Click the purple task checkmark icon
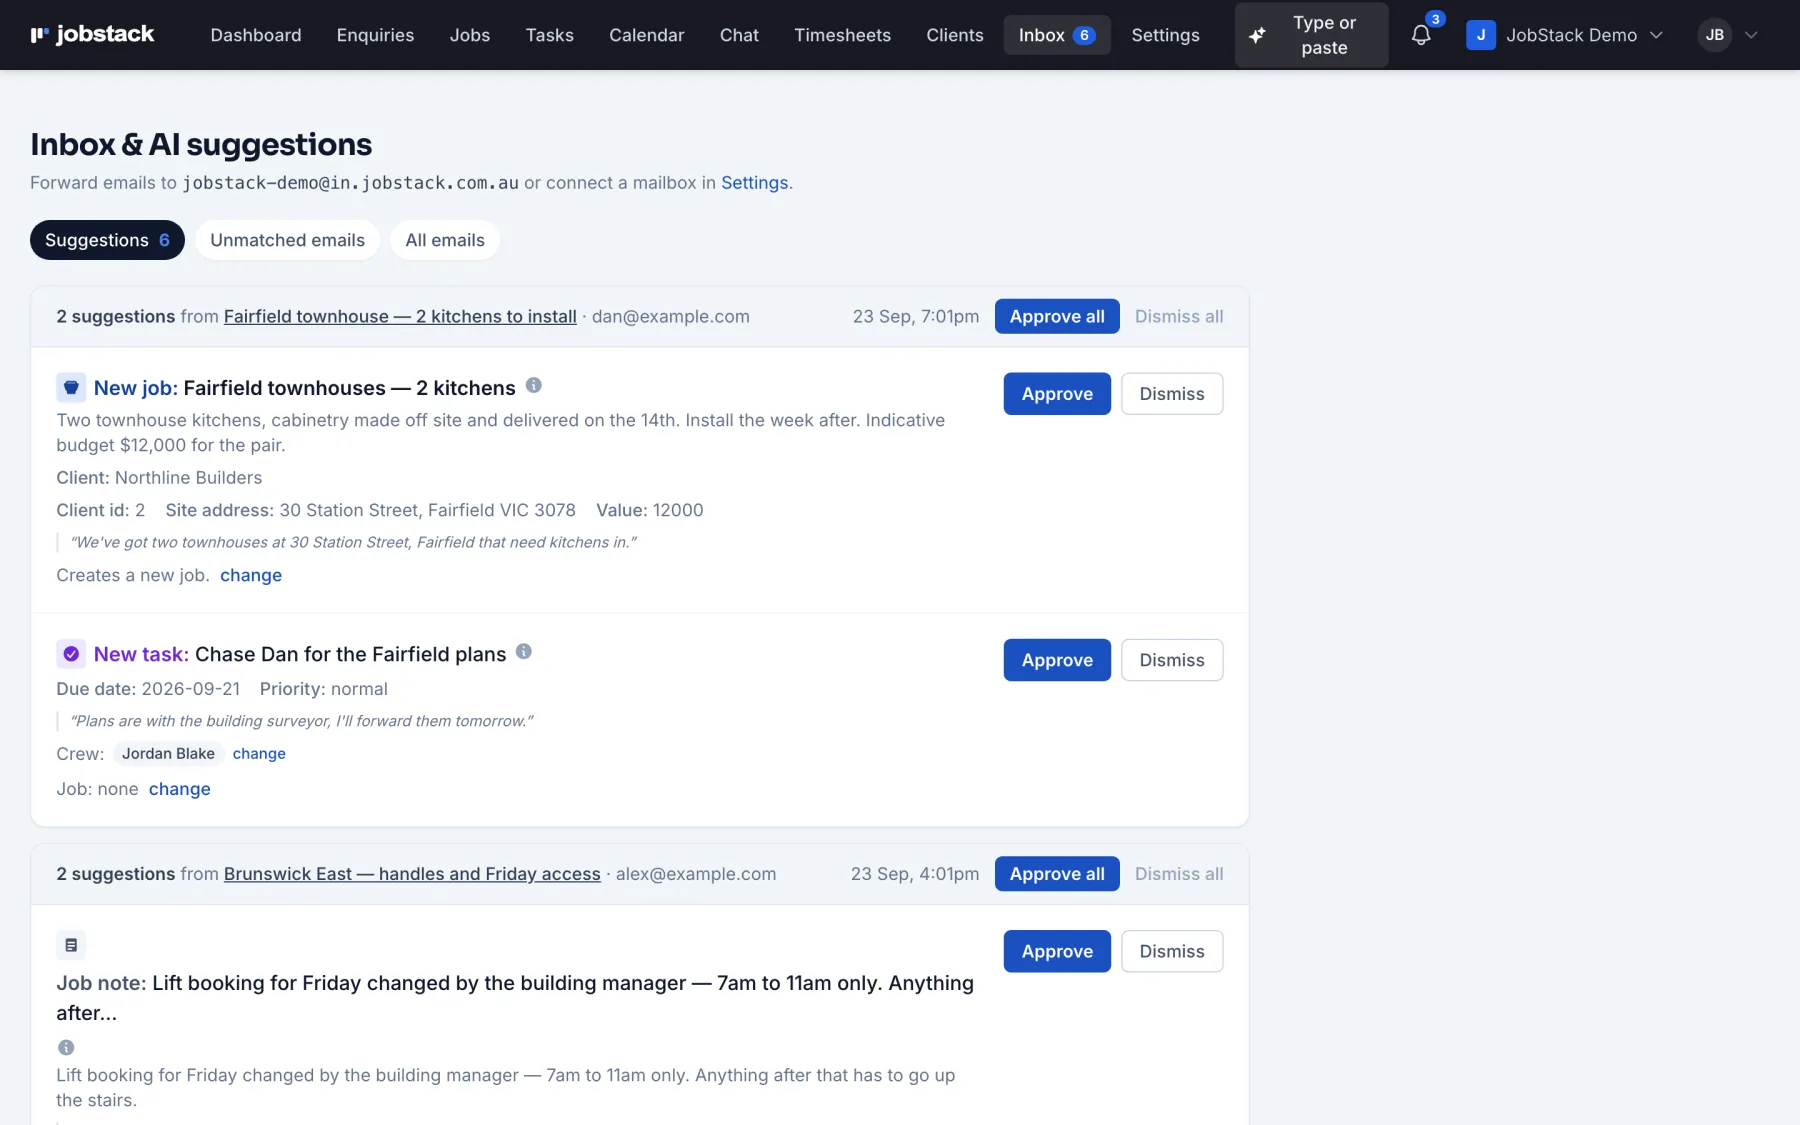Viewport: 1800px width, 1125px height. [71, 654]
